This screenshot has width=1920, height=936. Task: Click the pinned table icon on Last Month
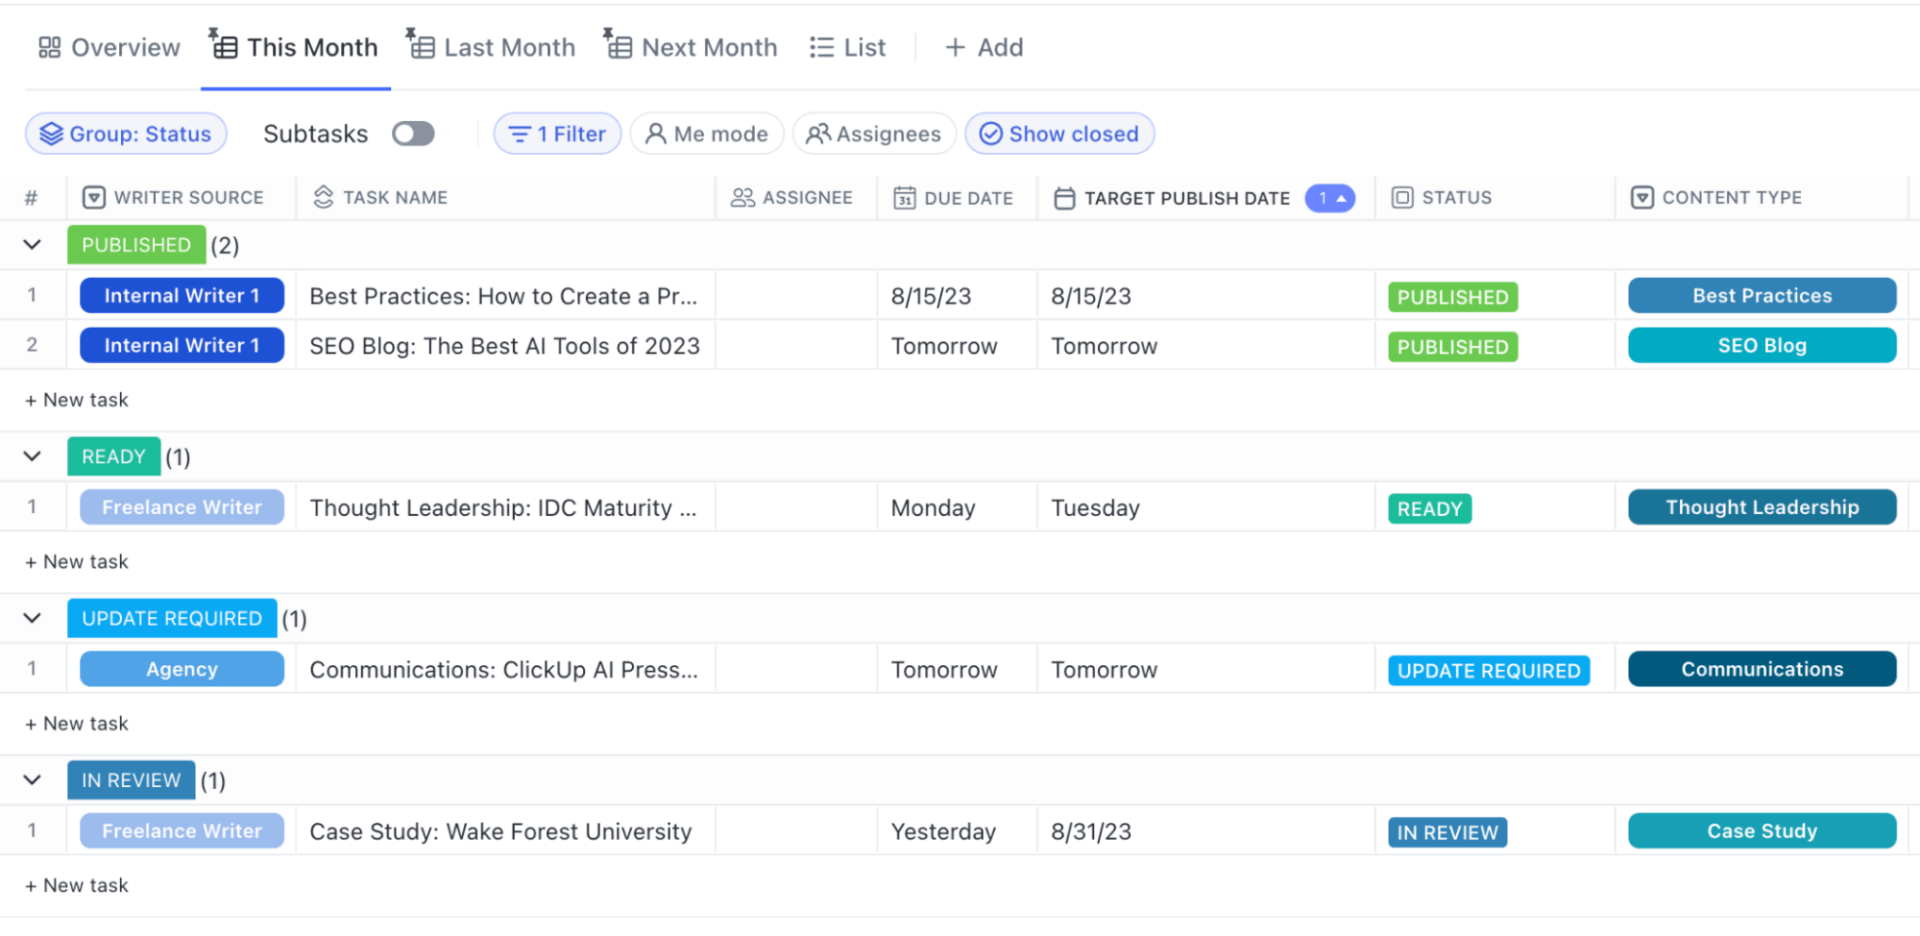(x=420, y=45)
